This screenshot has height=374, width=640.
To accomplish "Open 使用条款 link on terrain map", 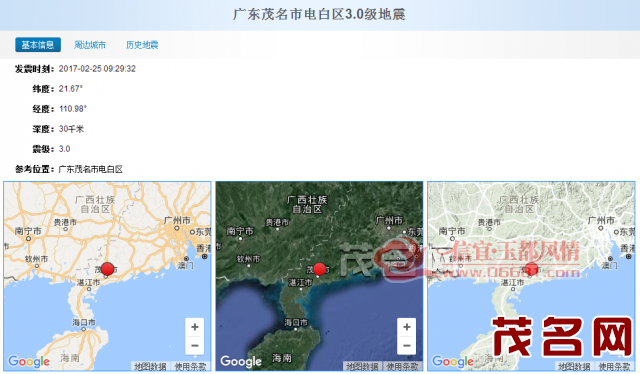I will (x=614, y=366).
